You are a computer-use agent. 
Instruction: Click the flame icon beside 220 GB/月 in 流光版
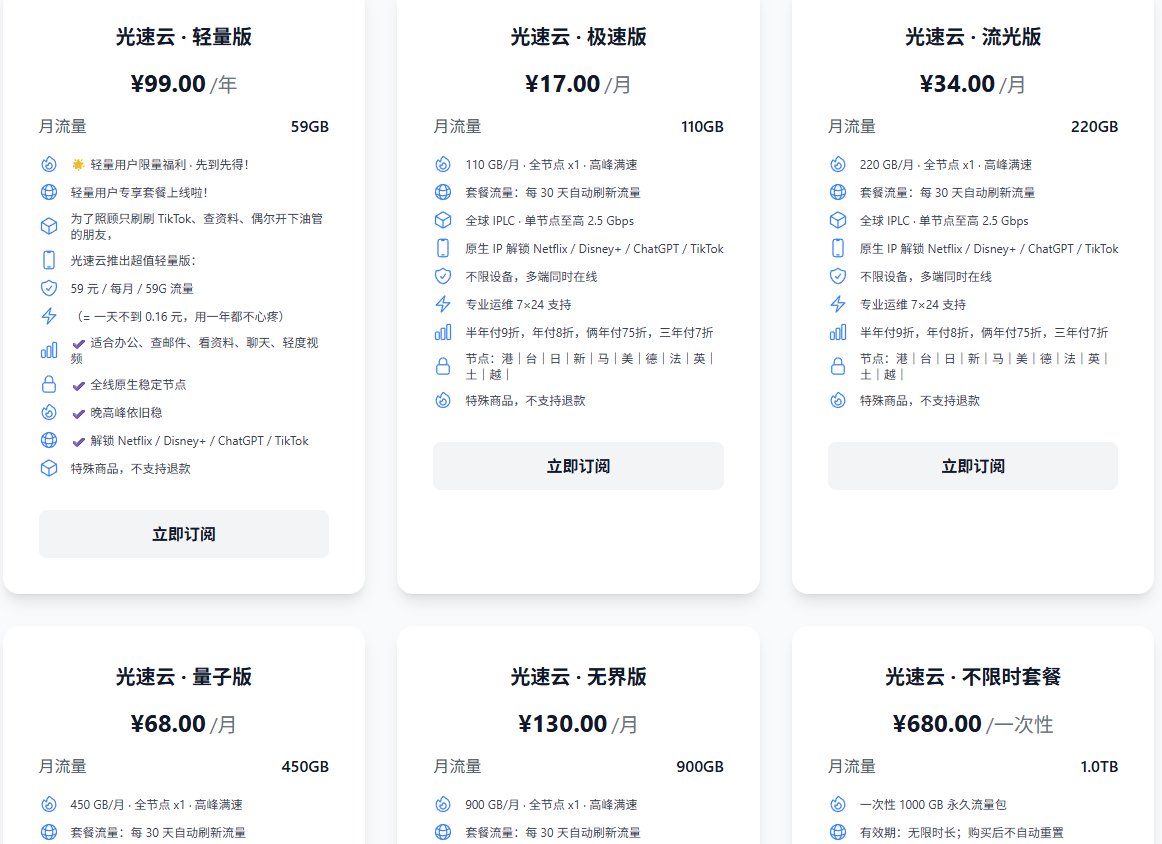(x=838, y=164)
